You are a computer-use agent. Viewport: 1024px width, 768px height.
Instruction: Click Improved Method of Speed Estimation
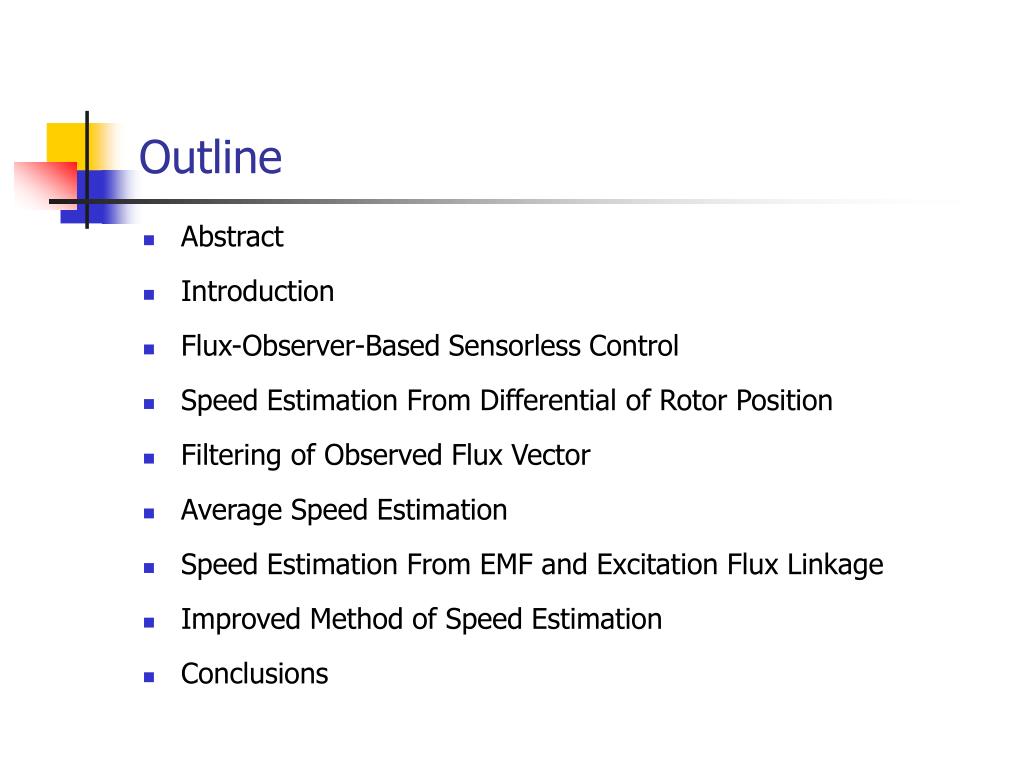421,619
